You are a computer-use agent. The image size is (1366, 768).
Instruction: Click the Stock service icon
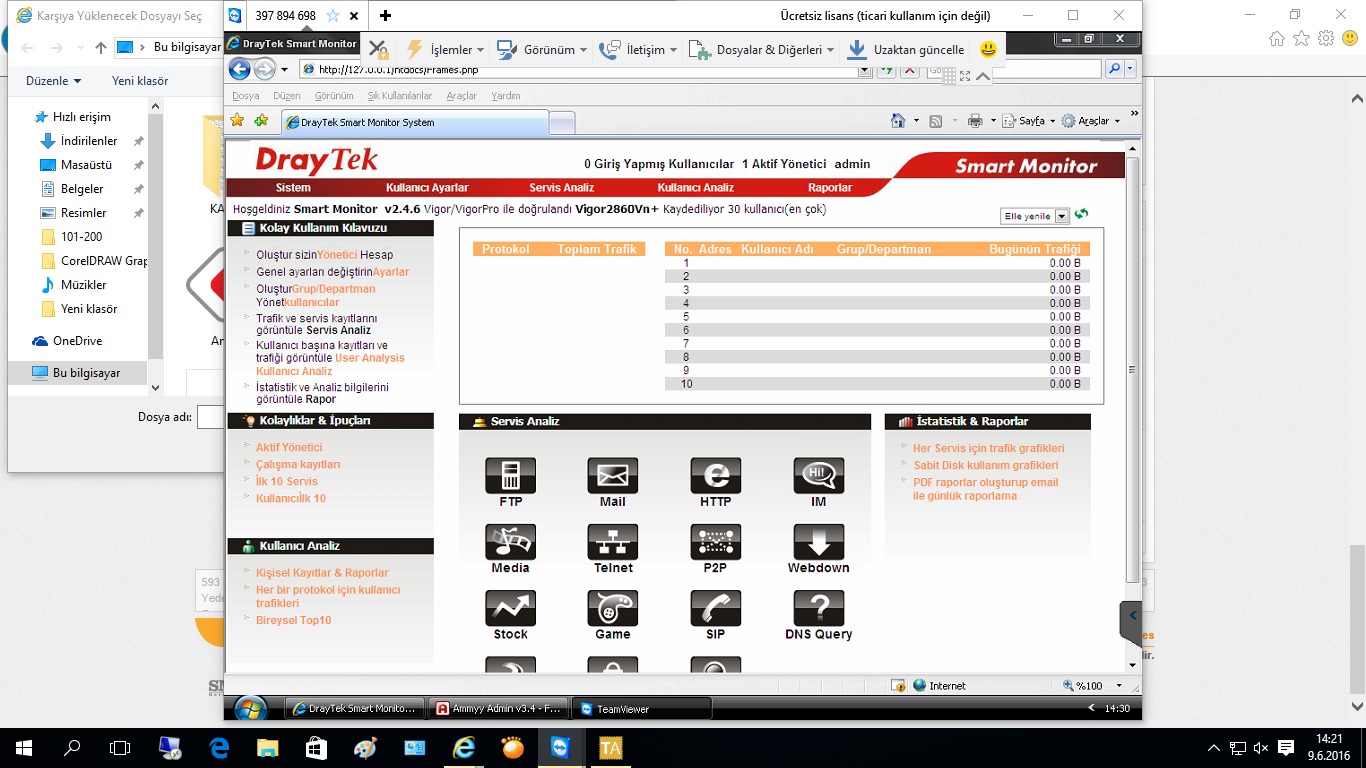coord(510,608)
